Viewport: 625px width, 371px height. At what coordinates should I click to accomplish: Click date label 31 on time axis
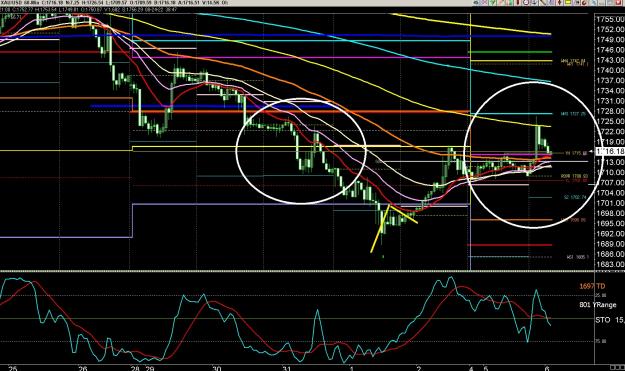(287, 368)
